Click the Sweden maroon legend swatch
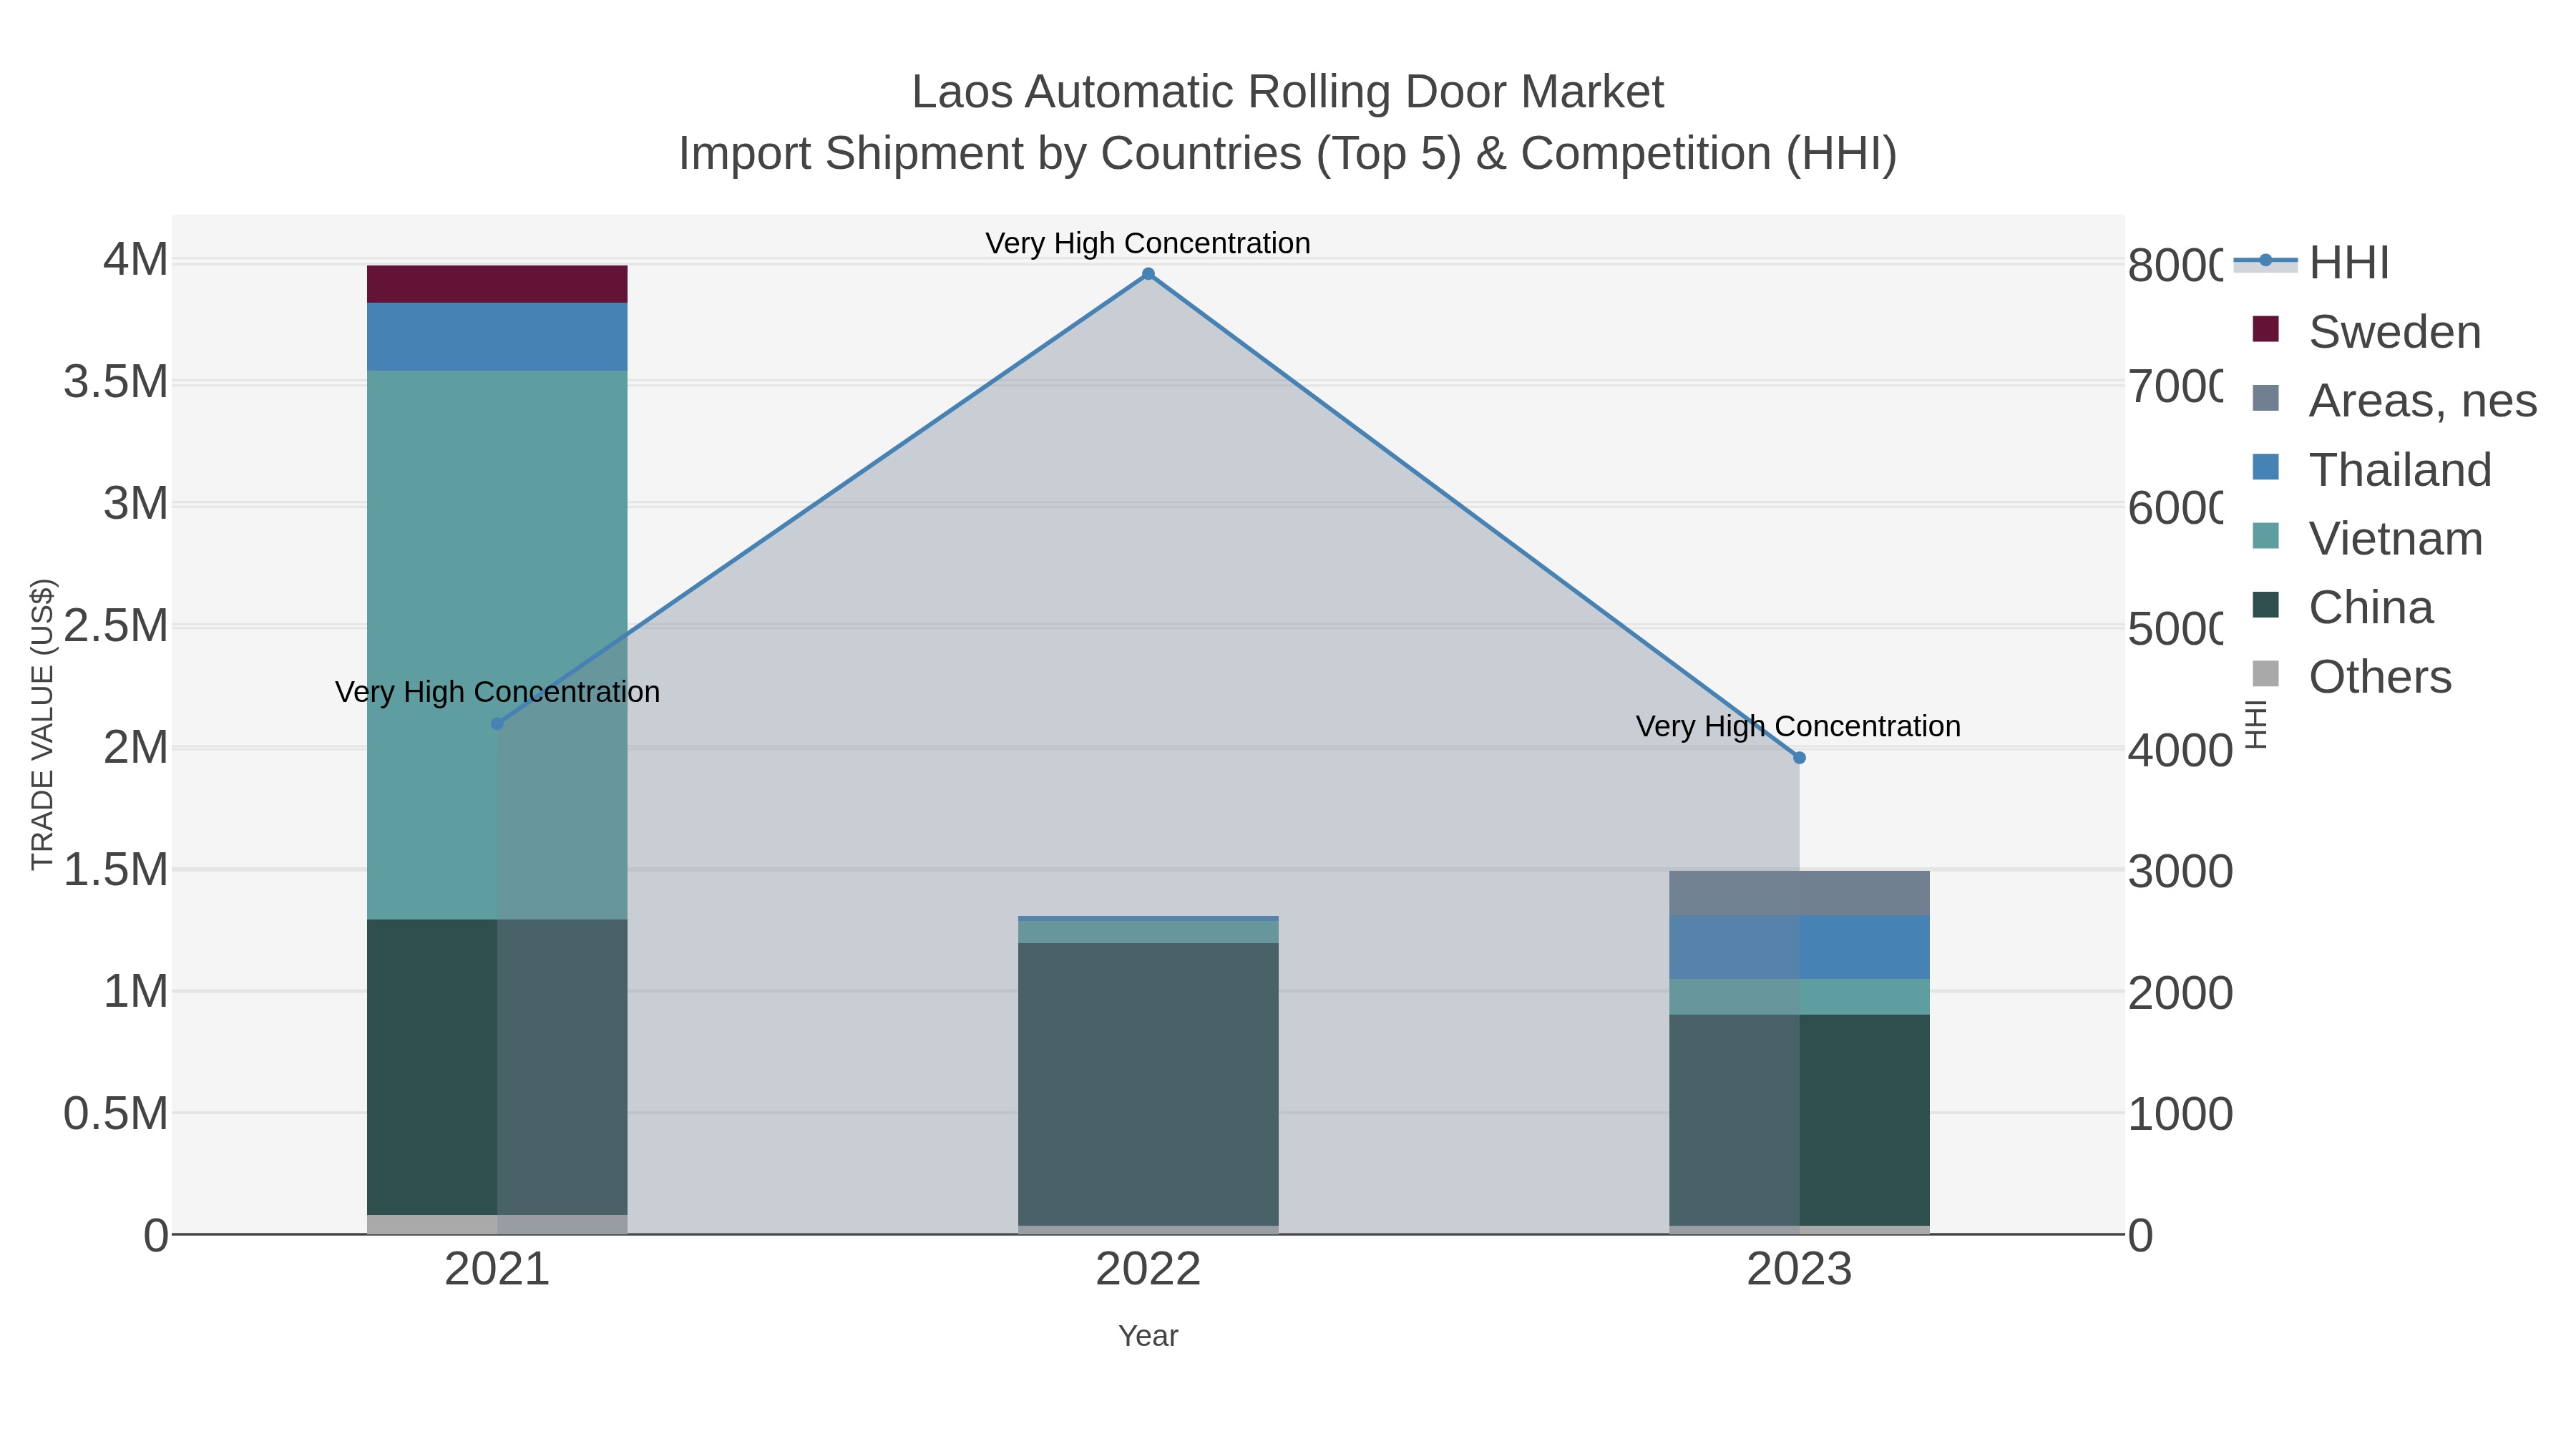 [2266, 329]
